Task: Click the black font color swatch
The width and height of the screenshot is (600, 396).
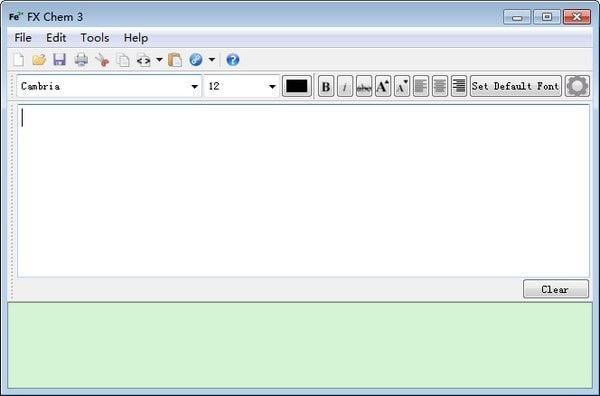Action: pos(297,86)
